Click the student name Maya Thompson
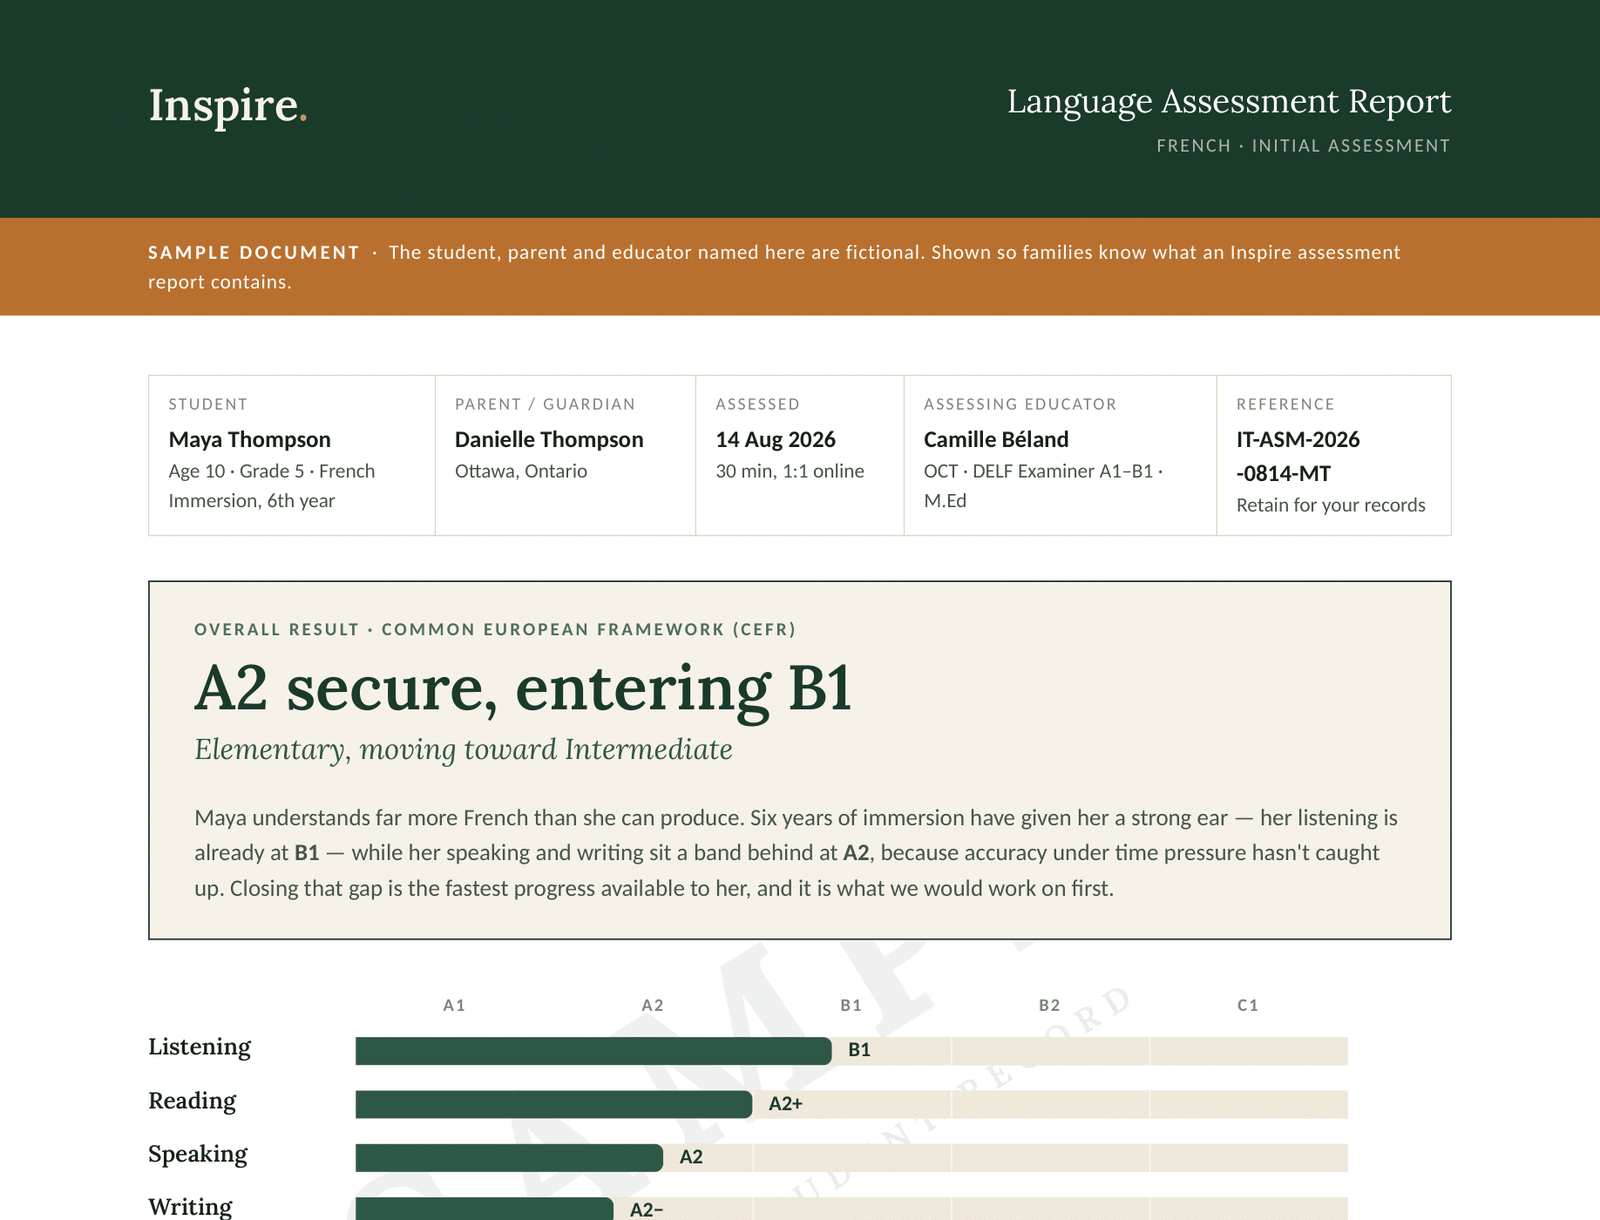The height and width of the screenshot is (1220, 1600). [249, 440]
